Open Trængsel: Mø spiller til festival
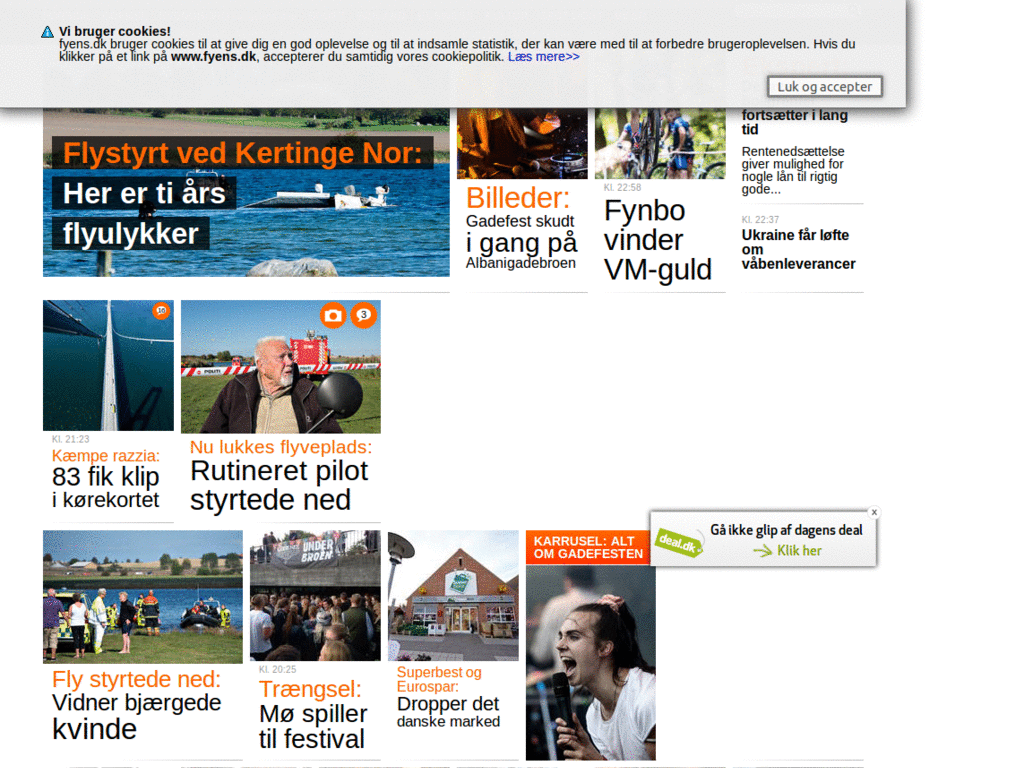1024x768 pixels. pyautogui.click(x=313, y=714)
